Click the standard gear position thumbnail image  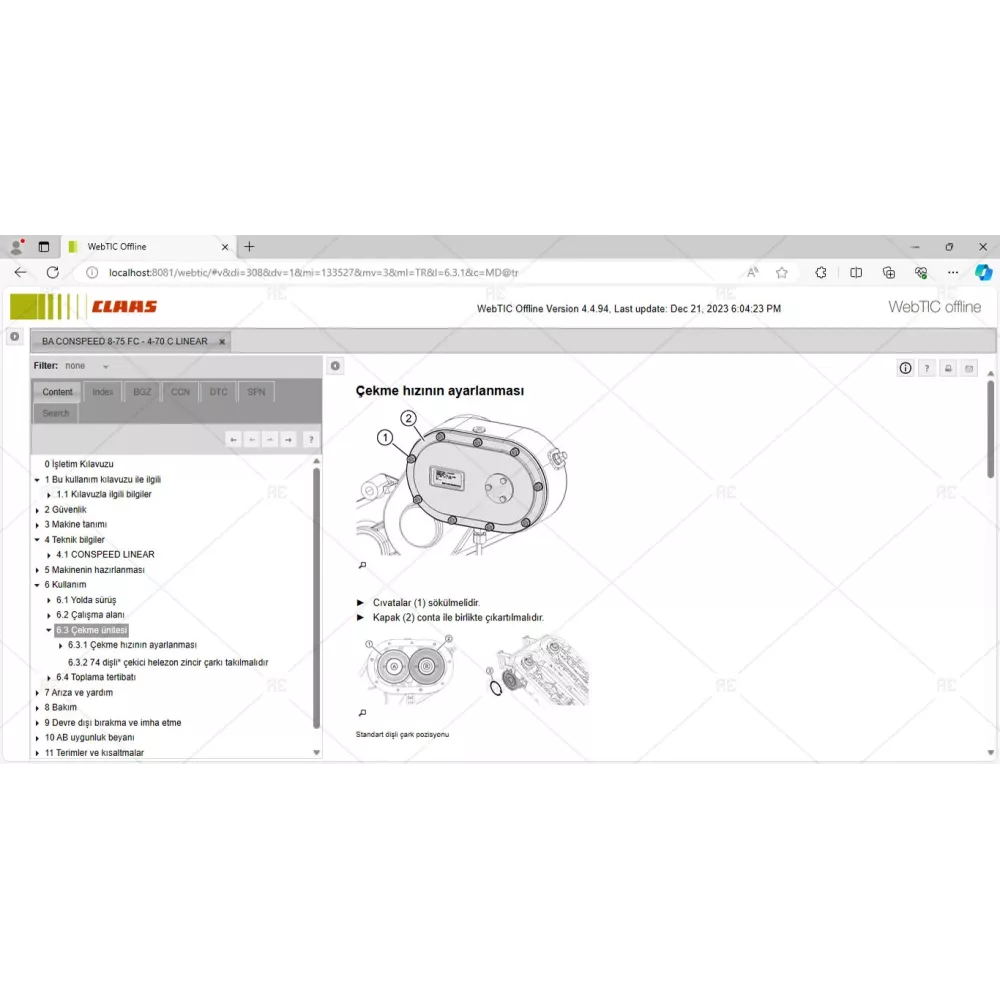(x=408, y=668)
